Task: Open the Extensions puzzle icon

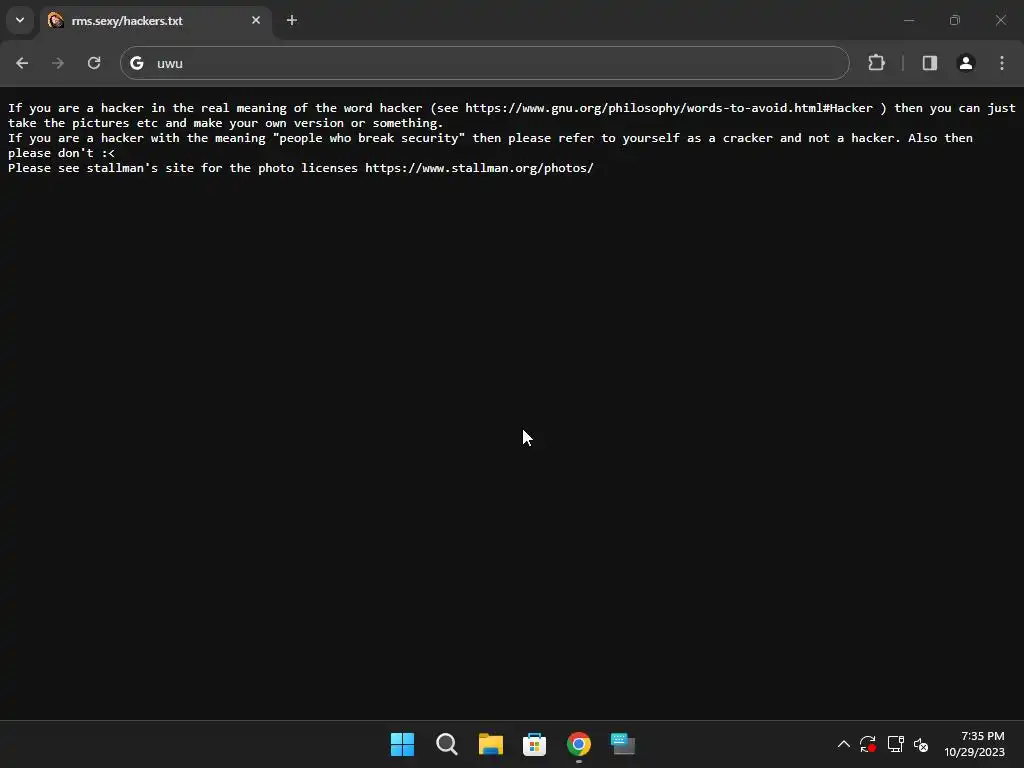Action: pyautogui.click(x=876, y=63)
